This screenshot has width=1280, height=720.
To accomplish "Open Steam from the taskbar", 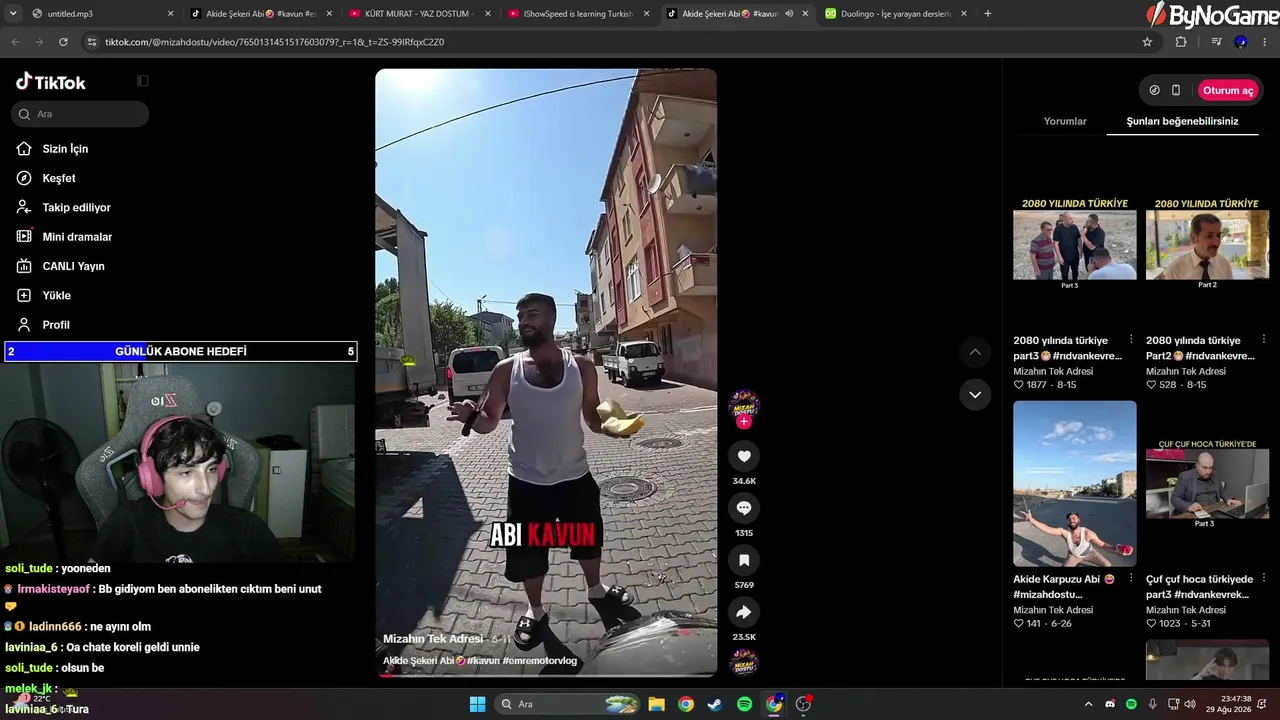I will [715, 704].
